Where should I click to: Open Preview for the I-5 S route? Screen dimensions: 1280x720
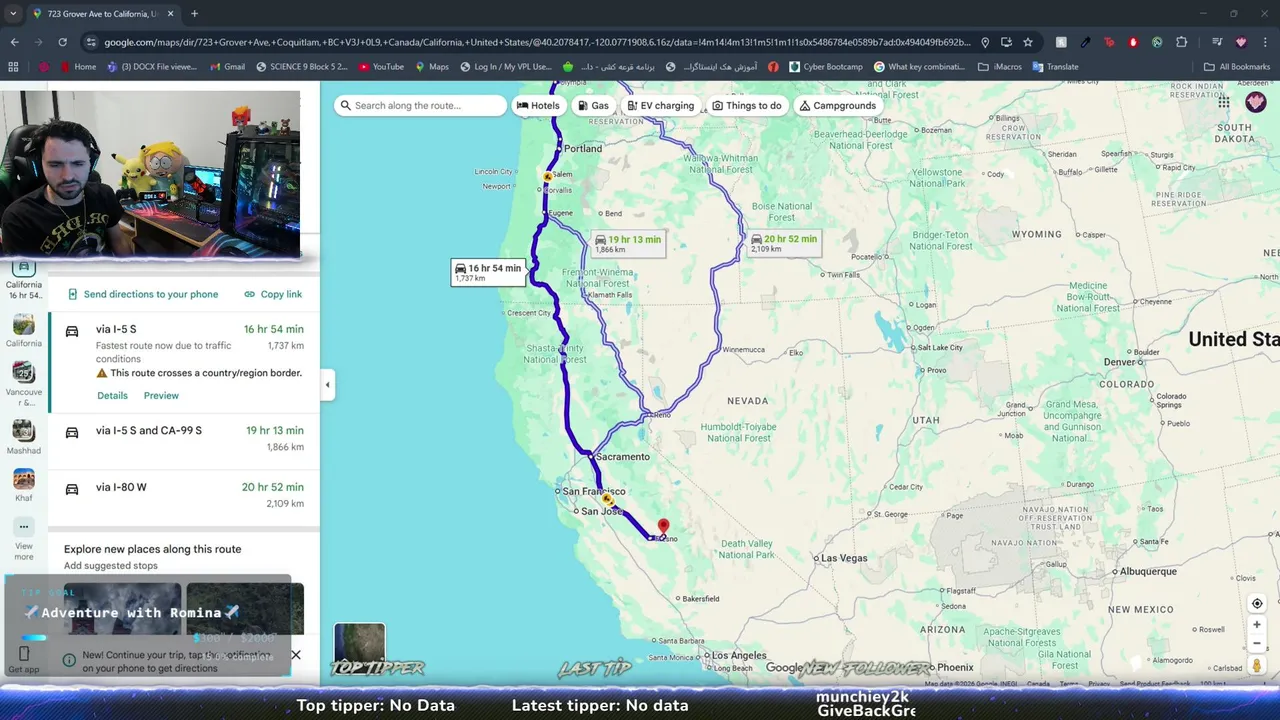[161, 396]
